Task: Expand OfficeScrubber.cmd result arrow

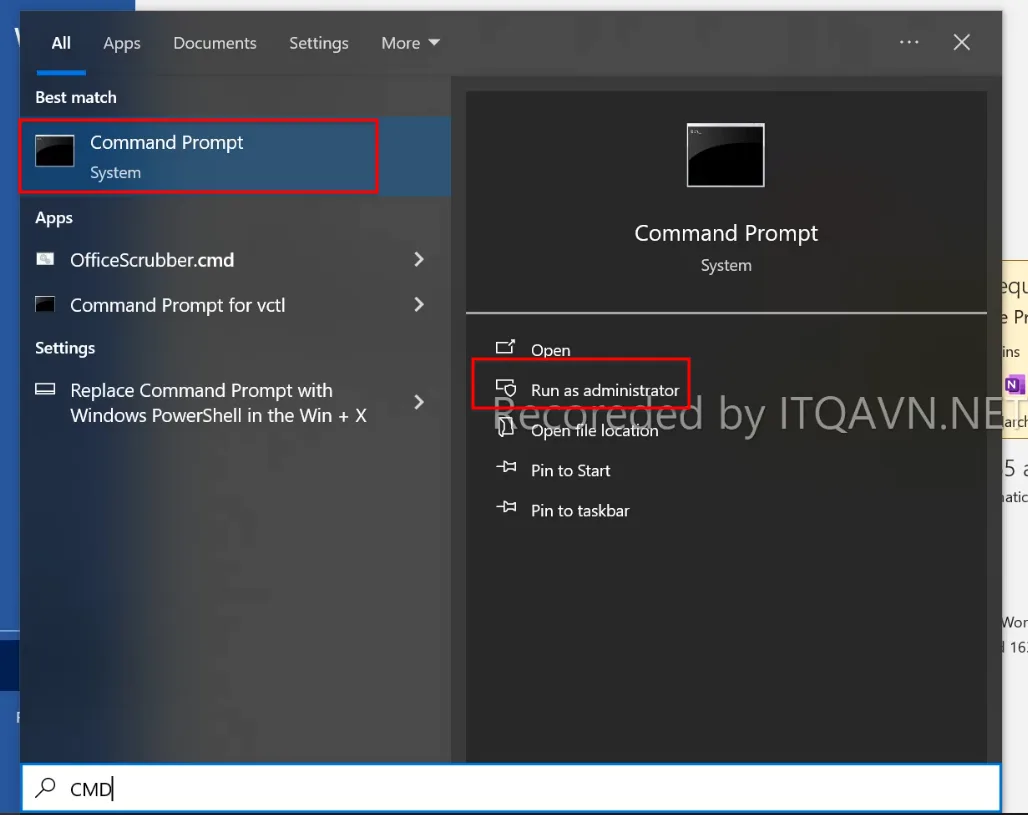Action: click(x=419, y=260)
